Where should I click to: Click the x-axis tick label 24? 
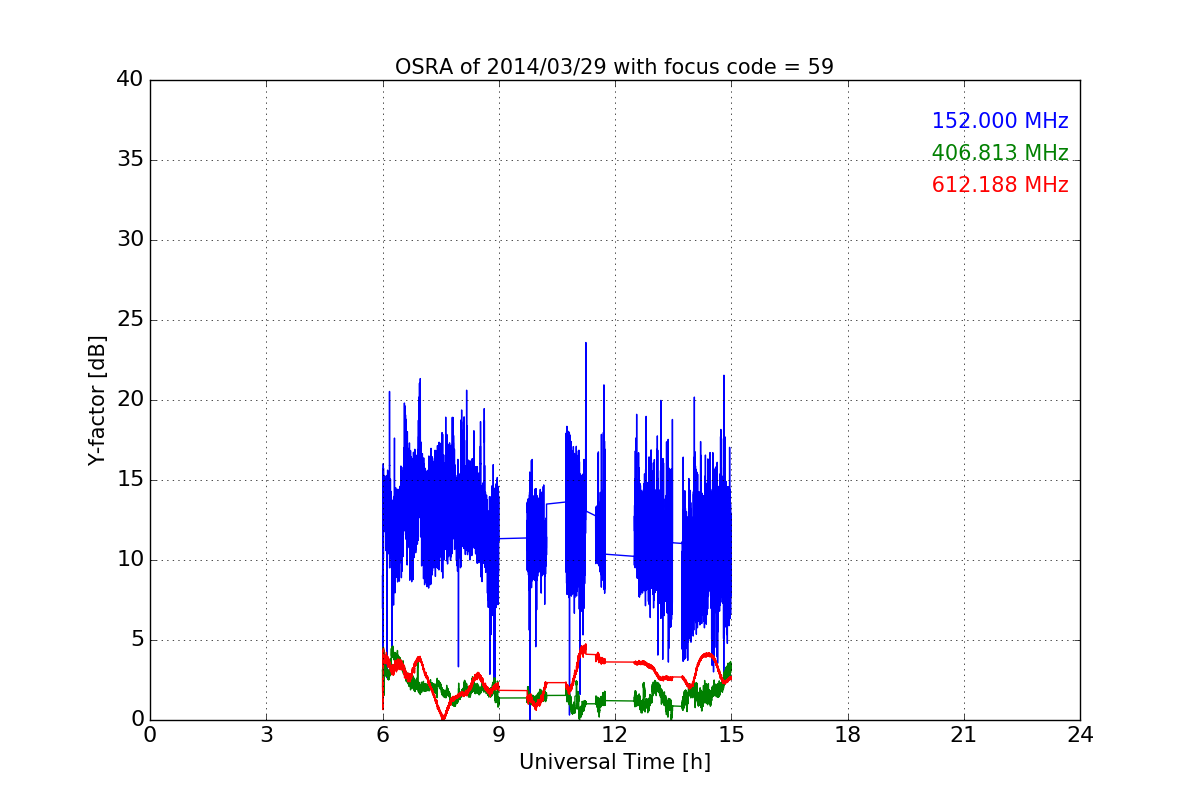click(1080, 735)
